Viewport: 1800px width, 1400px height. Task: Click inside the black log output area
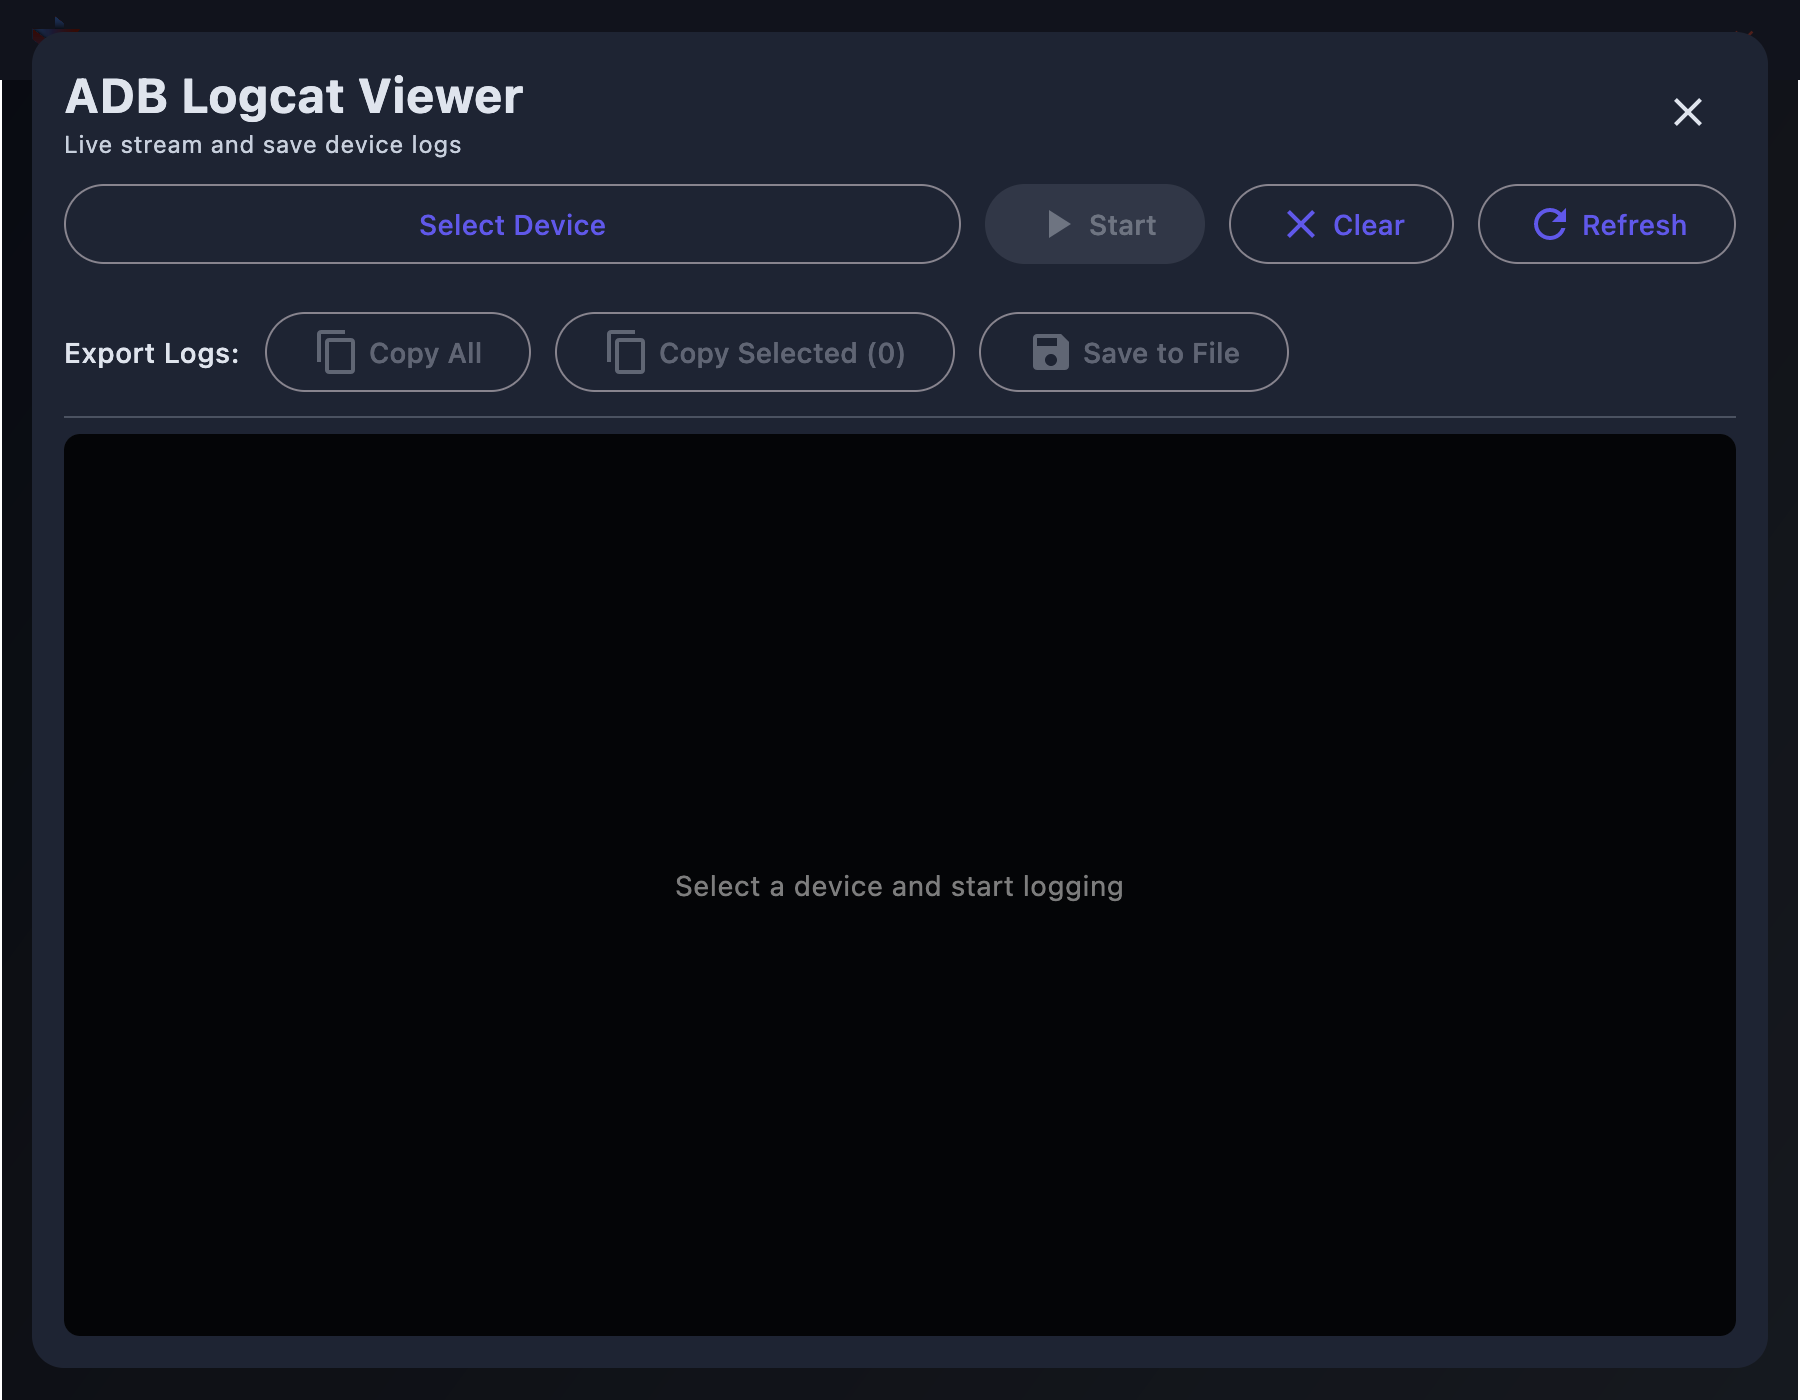[x=900, y=650]
